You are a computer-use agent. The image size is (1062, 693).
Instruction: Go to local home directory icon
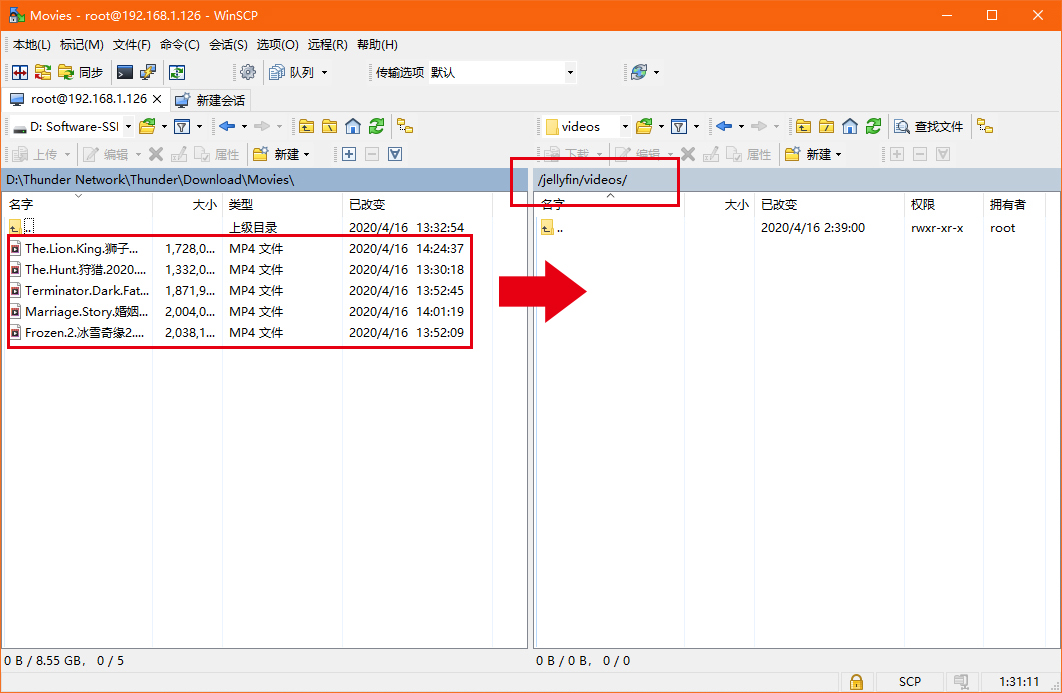353,127
